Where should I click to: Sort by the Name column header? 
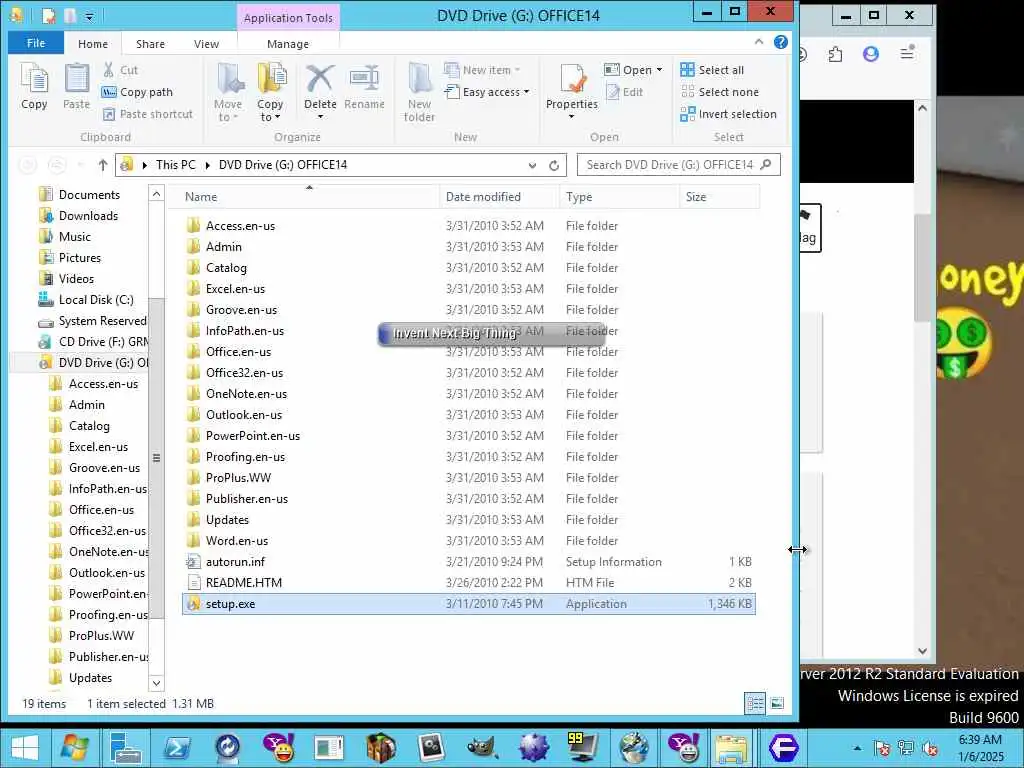click(304, 197)
